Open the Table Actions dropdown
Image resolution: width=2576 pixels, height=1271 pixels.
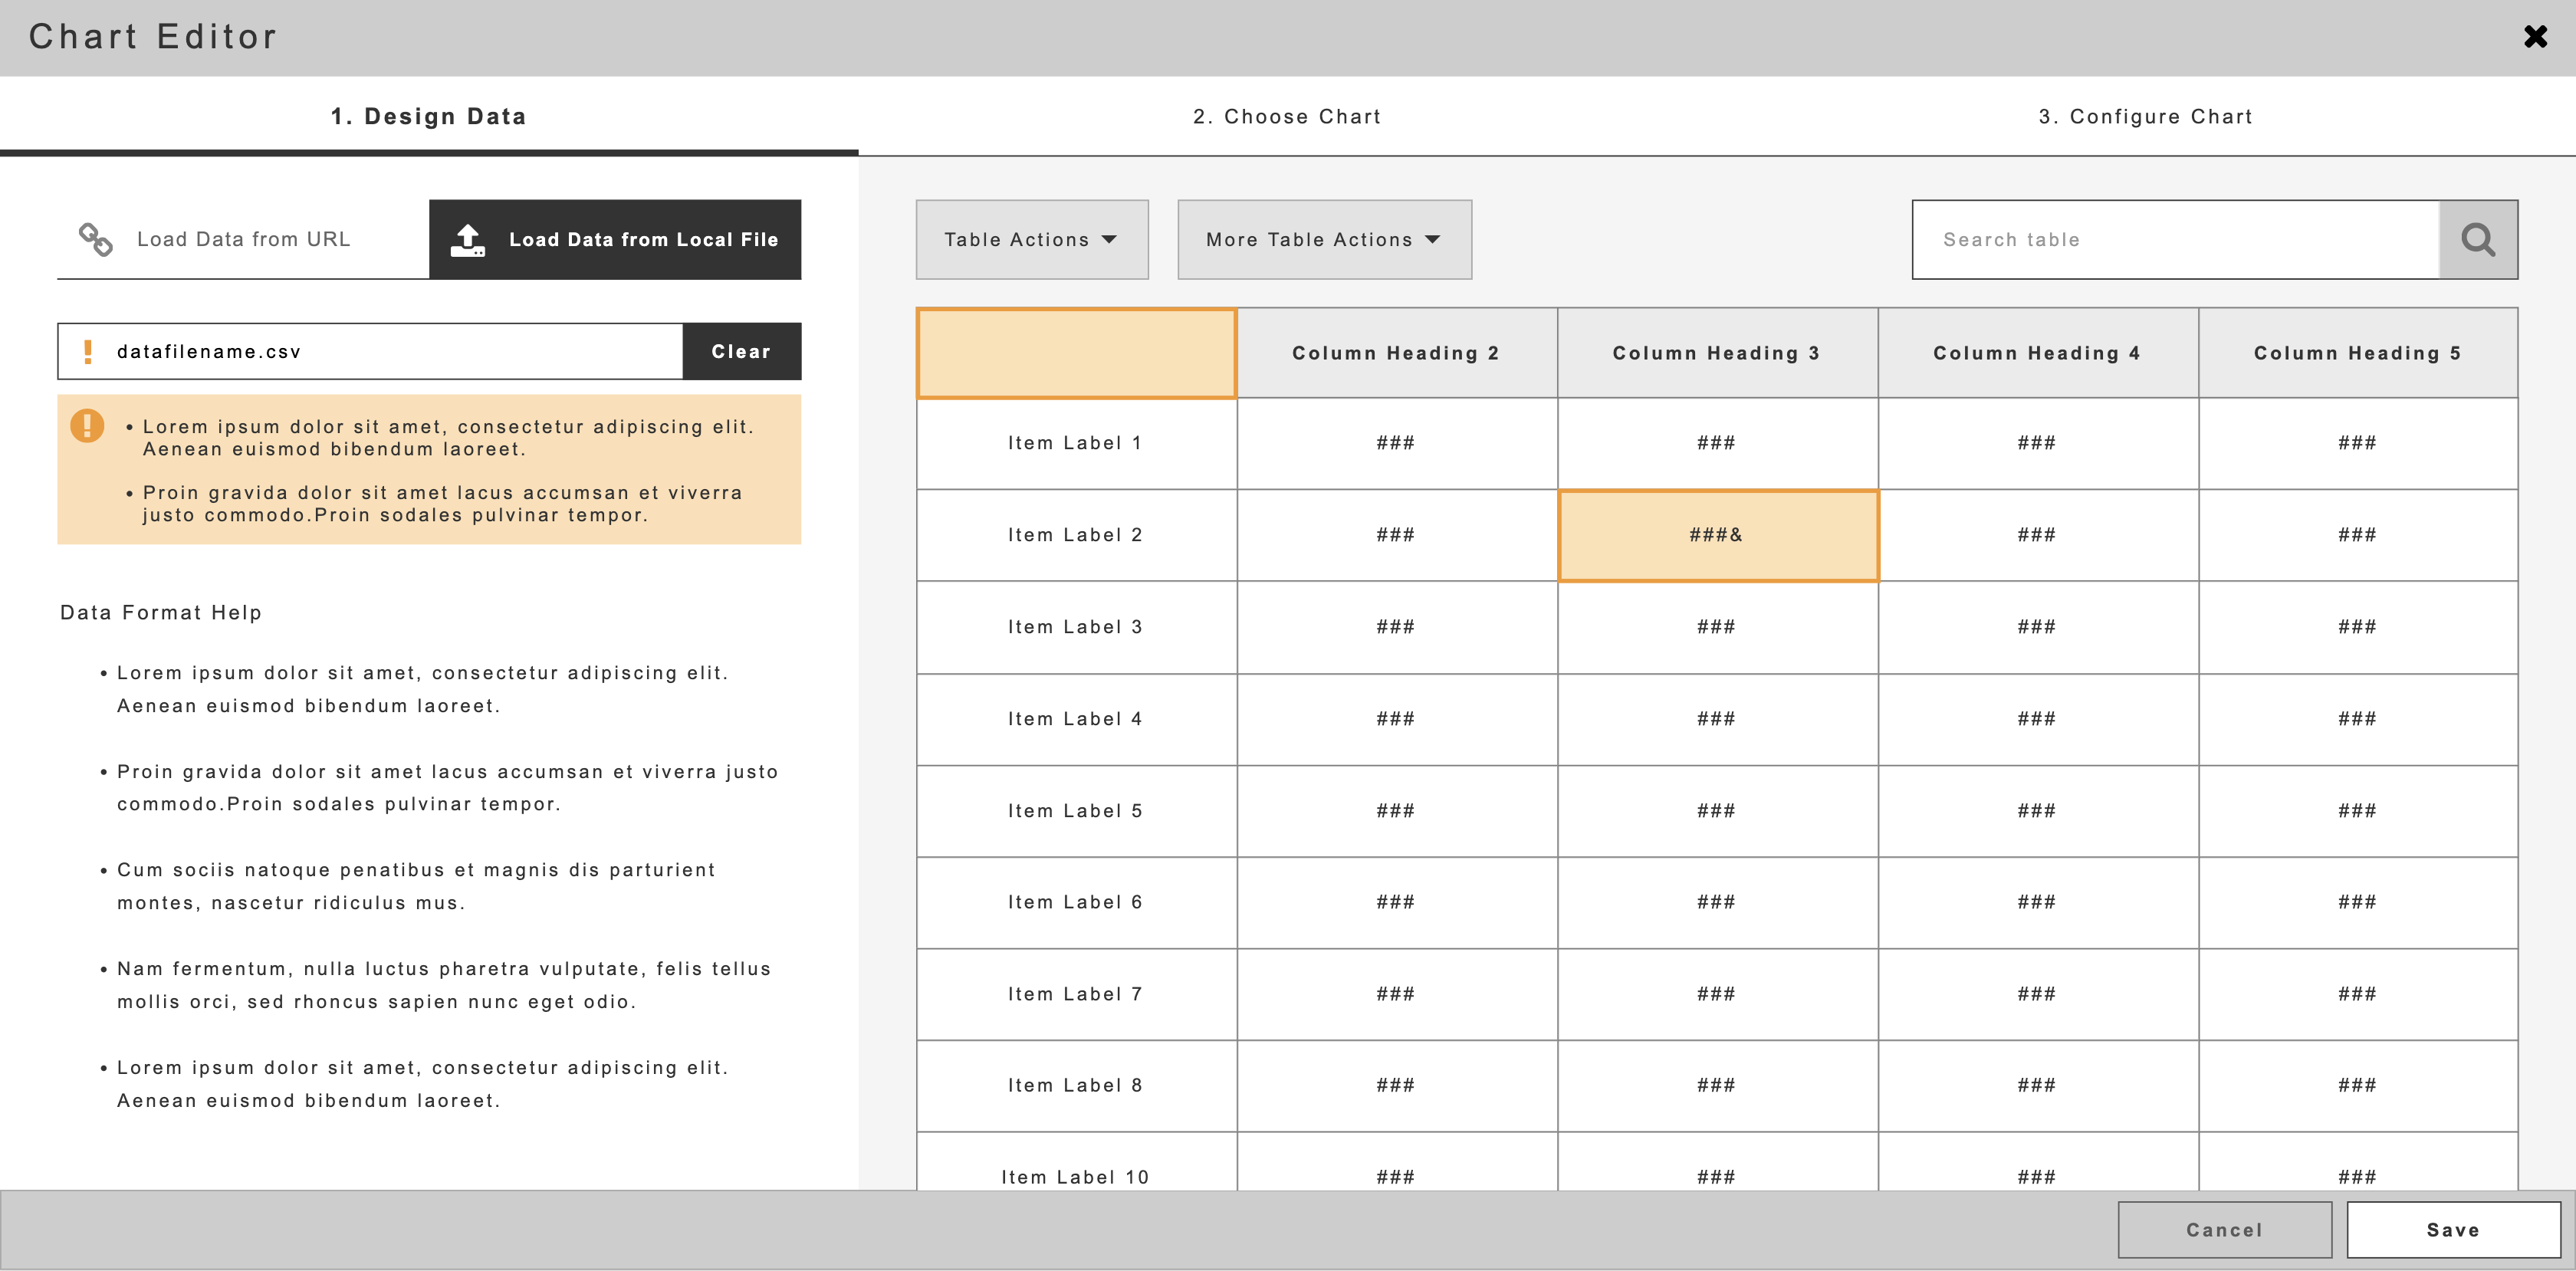pyautogui.click(x=1032, y=240)
